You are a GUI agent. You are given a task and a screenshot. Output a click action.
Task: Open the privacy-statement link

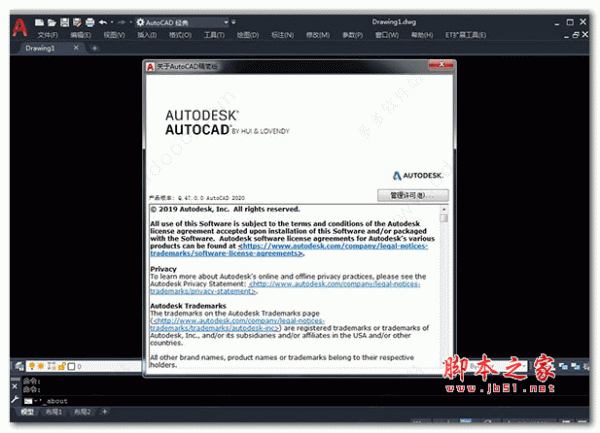pos(285,287)
